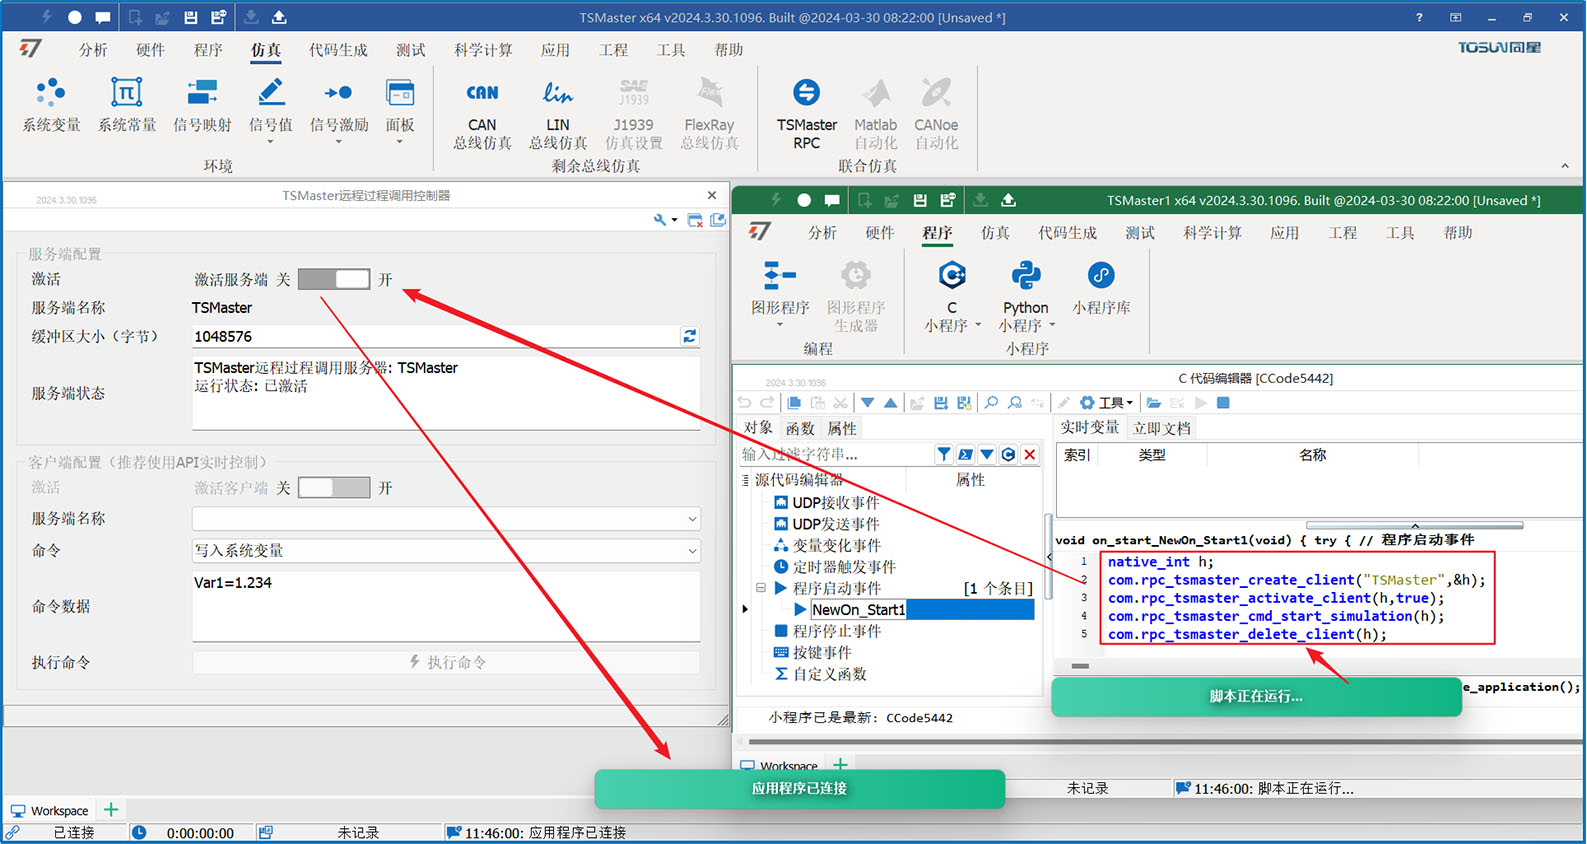
Task: Toggle the 激活服务端 server switch
Action: tap(334, 279)
